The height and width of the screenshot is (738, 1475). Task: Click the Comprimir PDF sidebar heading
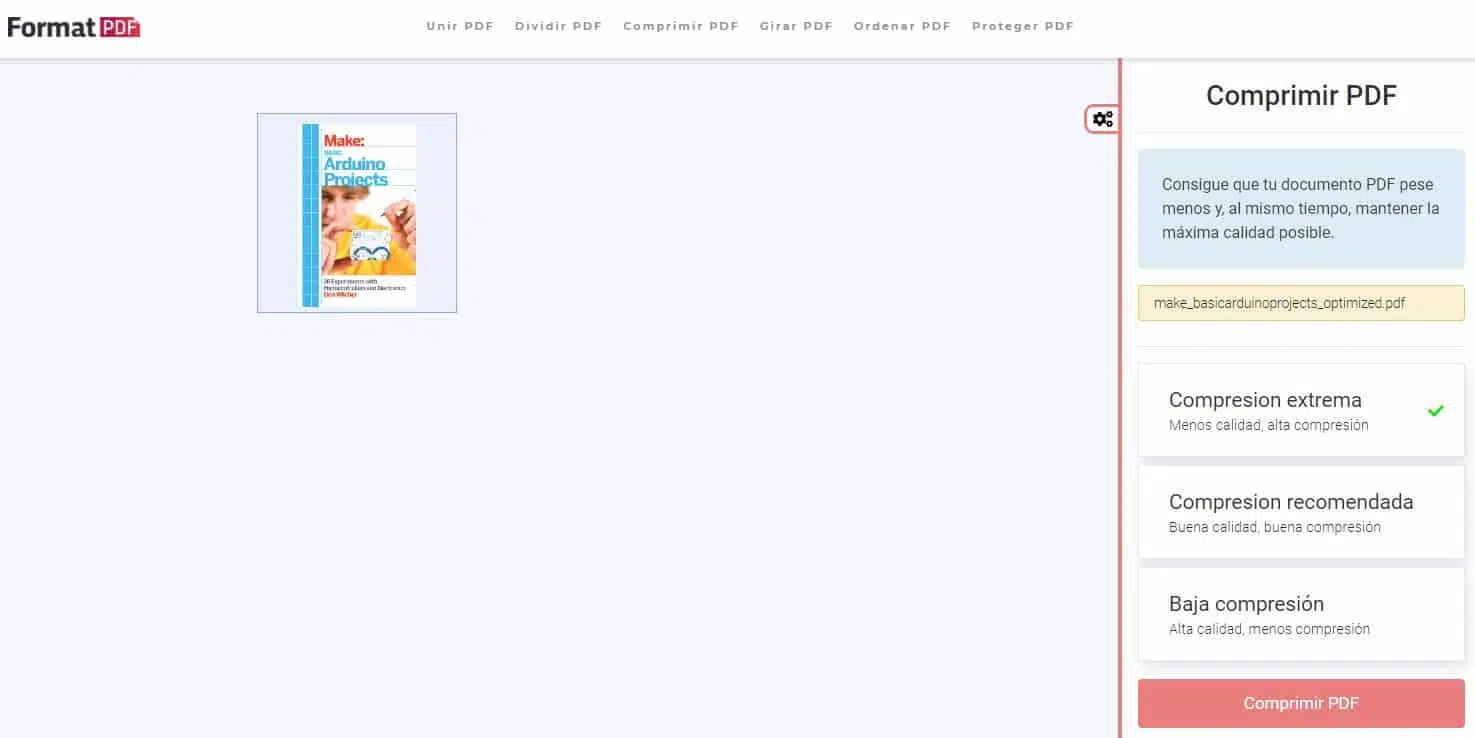coord(1301,96)
